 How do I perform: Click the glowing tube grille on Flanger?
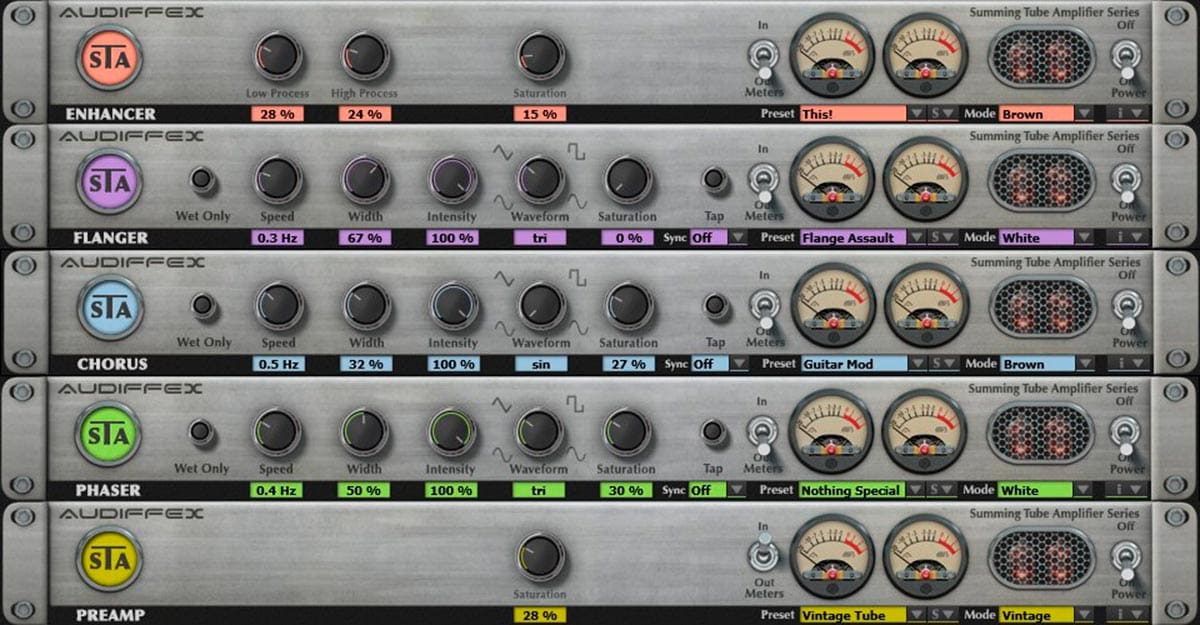tap(1041, 181)
